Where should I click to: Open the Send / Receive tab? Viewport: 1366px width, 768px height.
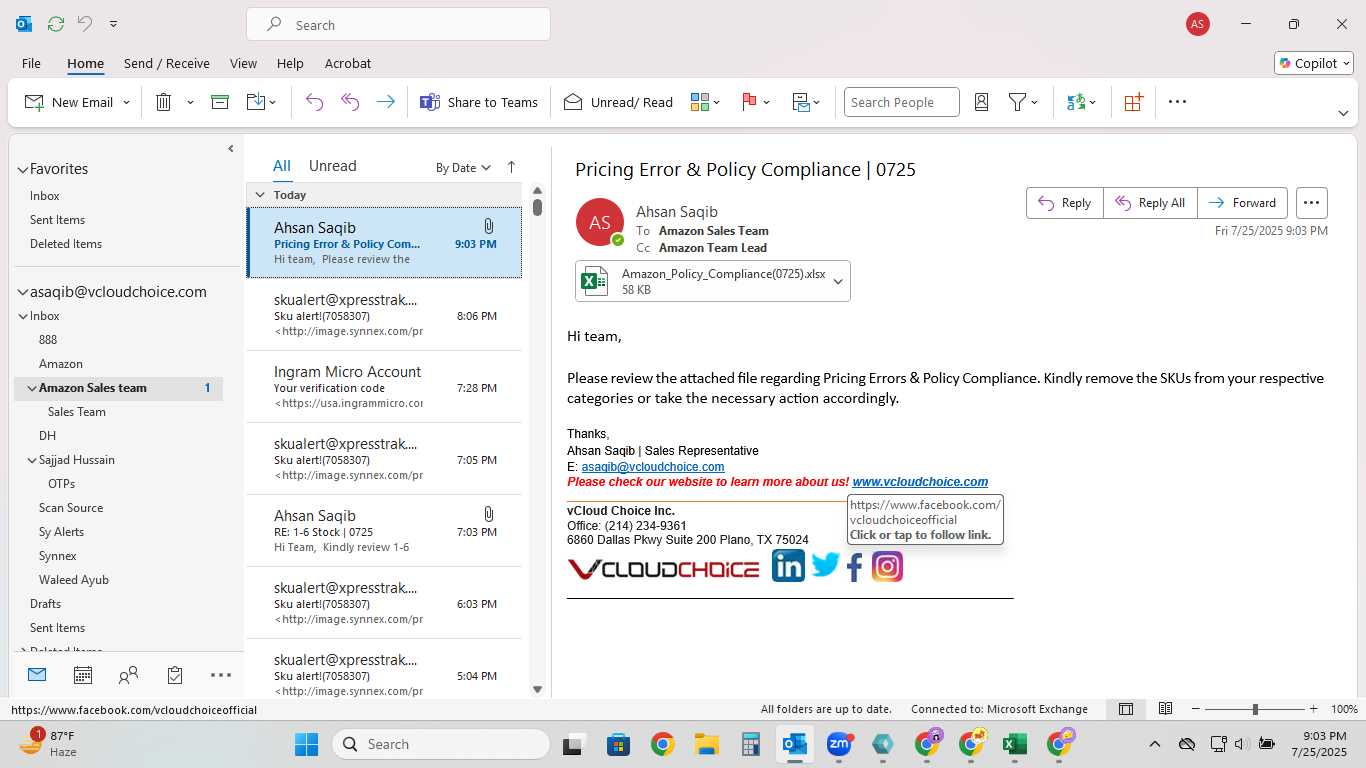[167, 63]
